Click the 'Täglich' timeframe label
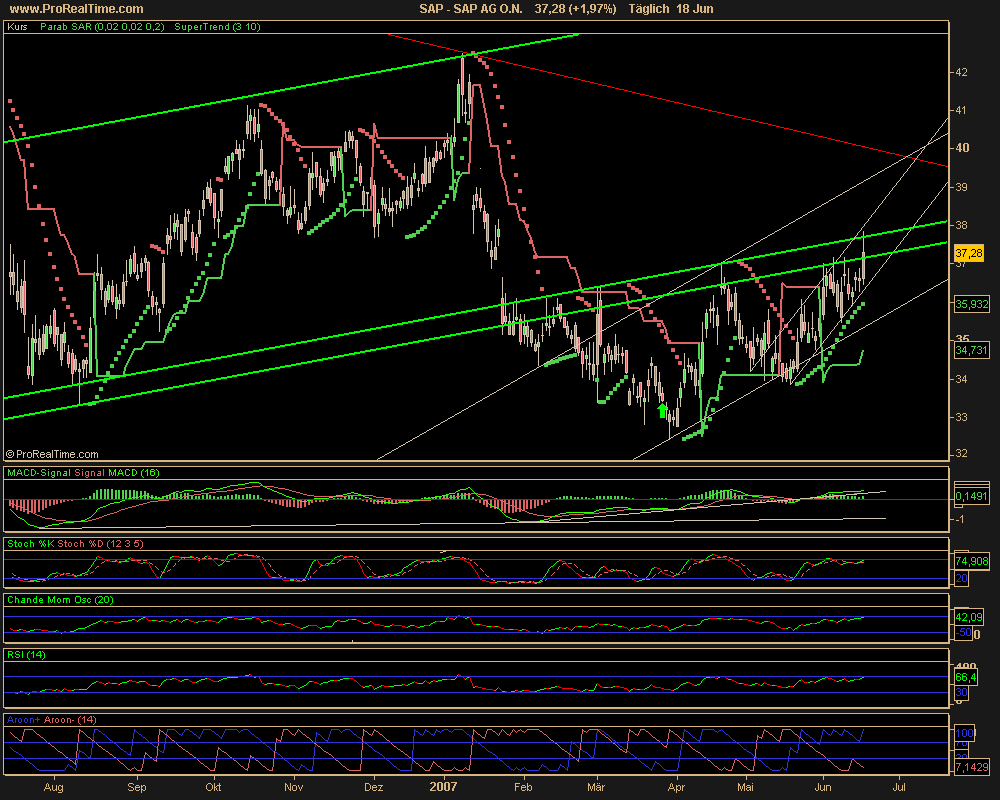 pos(649,9)
